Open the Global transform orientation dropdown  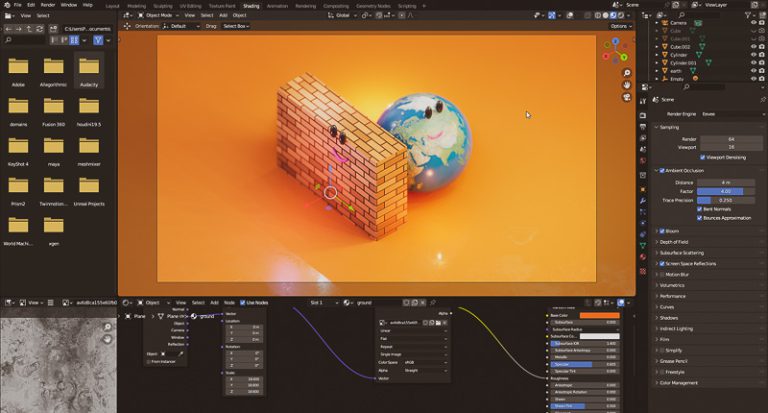pyautogui.click(x=342, y=15)
